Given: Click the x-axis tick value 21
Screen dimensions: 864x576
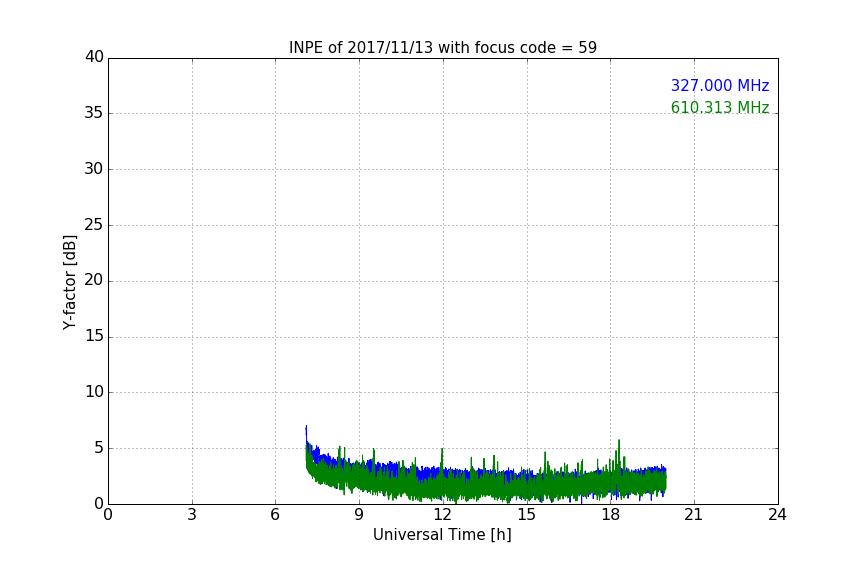Looking at the screenshot, I should (694, 515).
